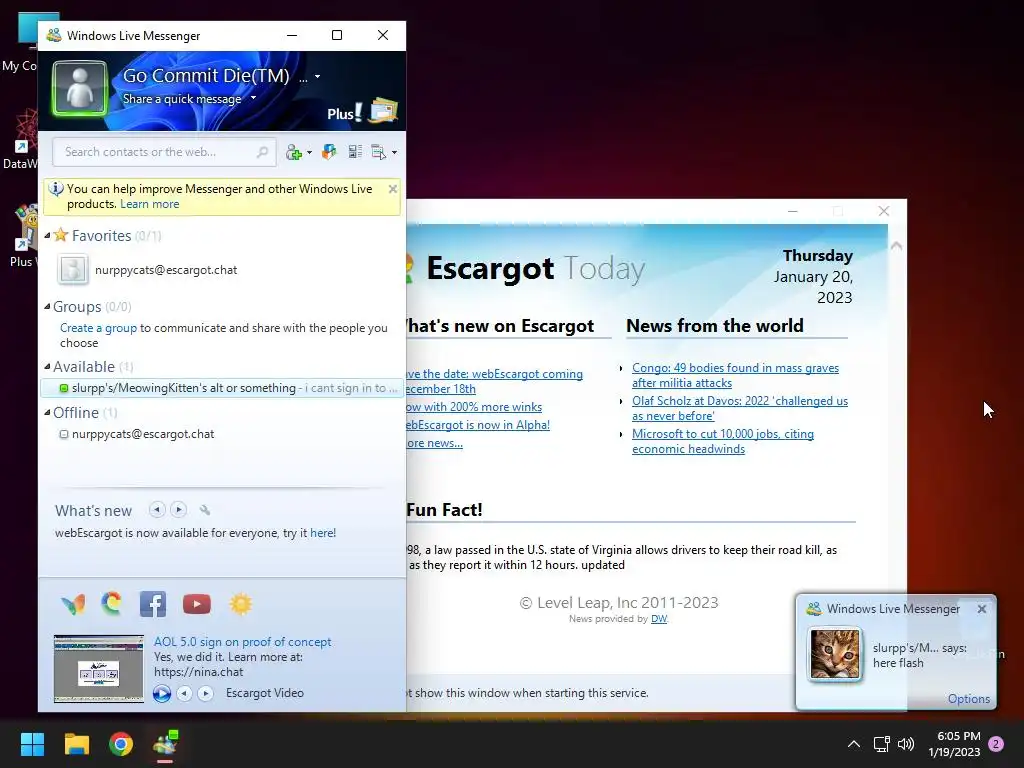Open Congo 49 bodies found news link
Viewport: 1024px width, 768px height.
pyautogui.click(x=735, y=376)
